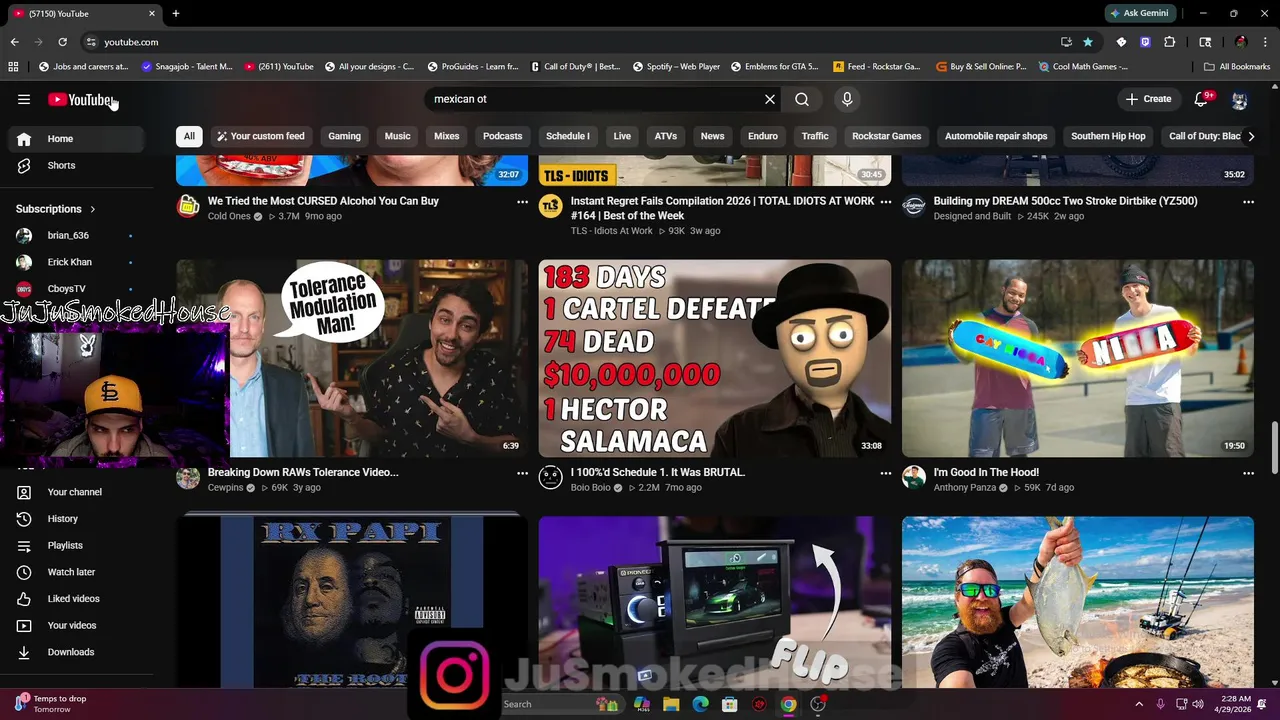Select the Rockstar Games filter chip
Screen dimensions: 1280x720
(x=886, y=136)
